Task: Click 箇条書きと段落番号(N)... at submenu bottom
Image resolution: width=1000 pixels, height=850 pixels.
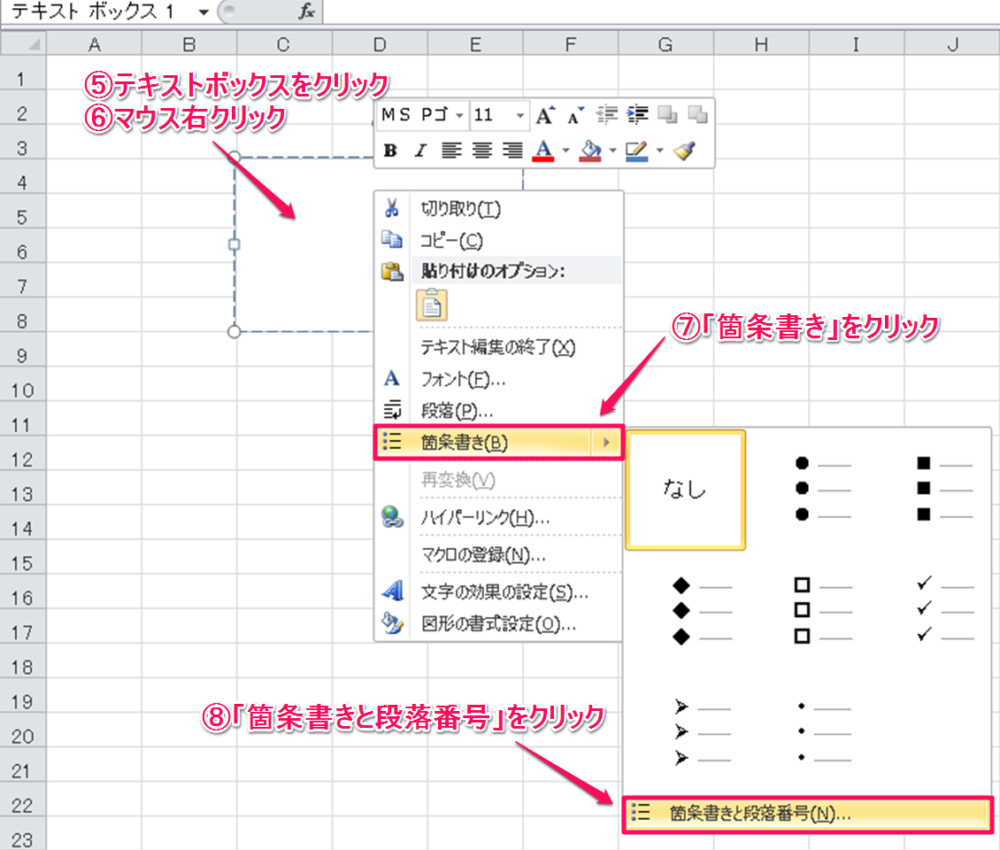Action: (760, 814)
